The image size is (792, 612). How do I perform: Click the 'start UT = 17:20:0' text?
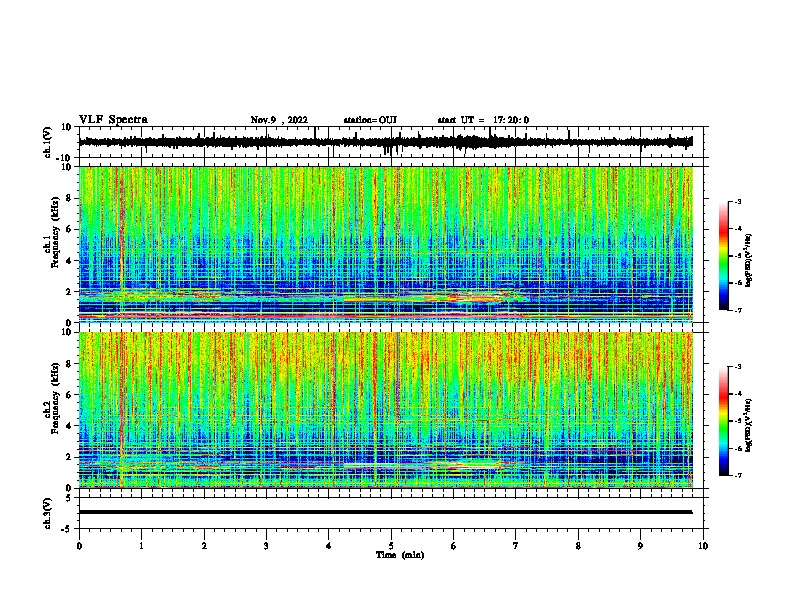pyautogui.click(x=483, y=120)
